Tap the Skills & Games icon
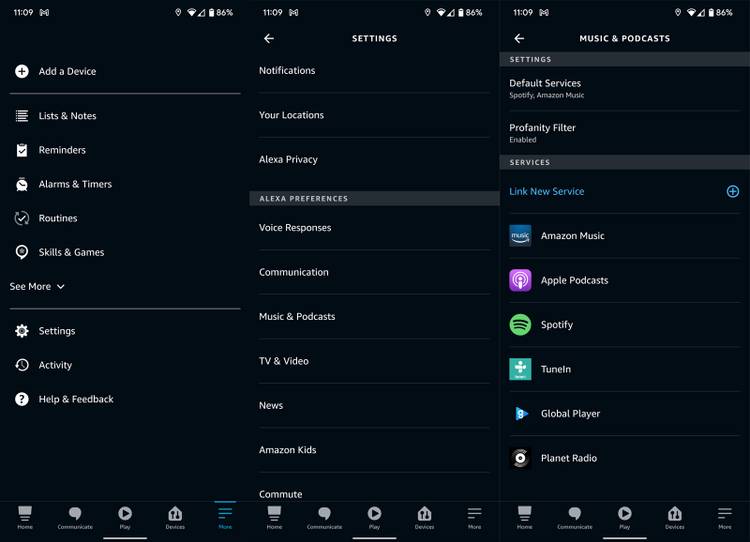750x542 pixels. pos(22,252)
